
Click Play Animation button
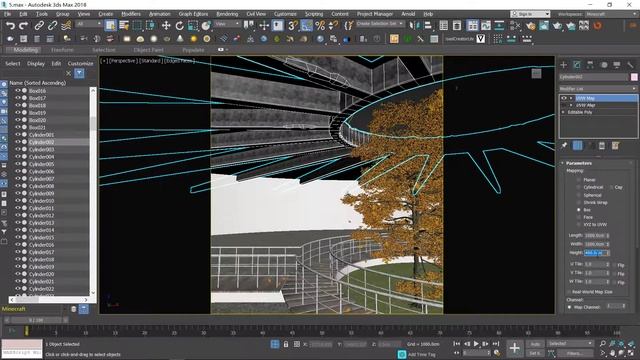click(x=476, y=344)
